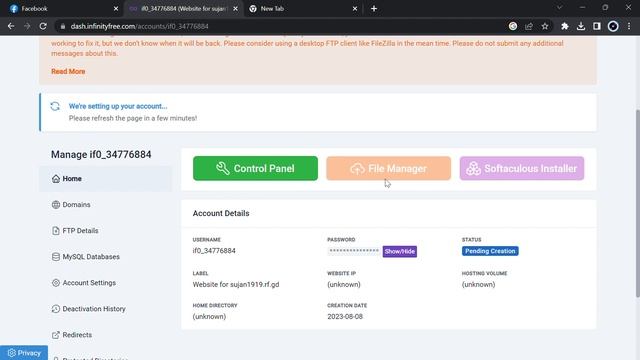Click the masked password field
The width and height of the screenshot is (640, 360).
pos(353,251)
